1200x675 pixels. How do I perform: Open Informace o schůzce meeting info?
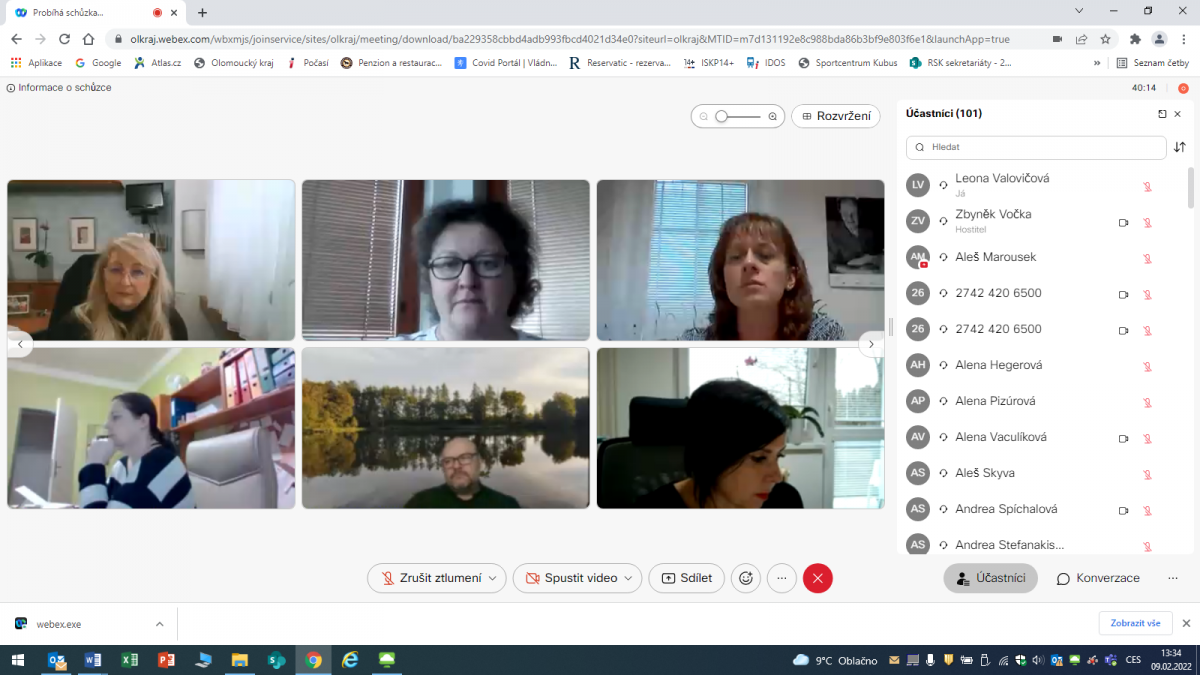point(60,88)
